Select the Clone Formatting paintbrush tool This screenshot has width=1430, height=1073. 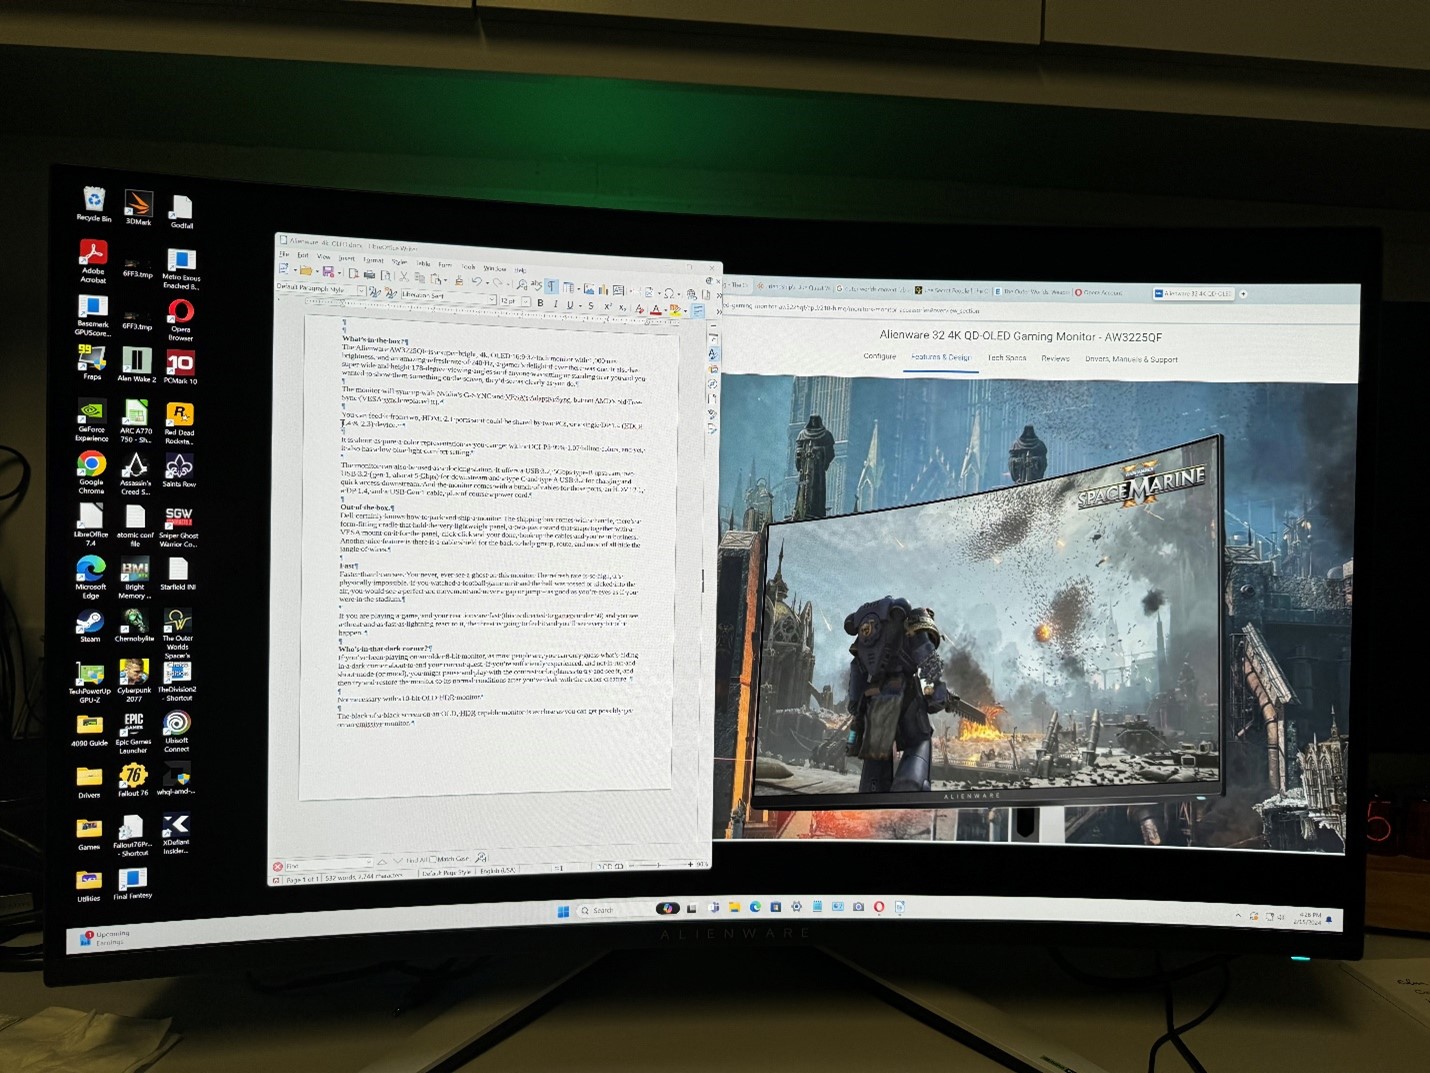coord(458,281)
